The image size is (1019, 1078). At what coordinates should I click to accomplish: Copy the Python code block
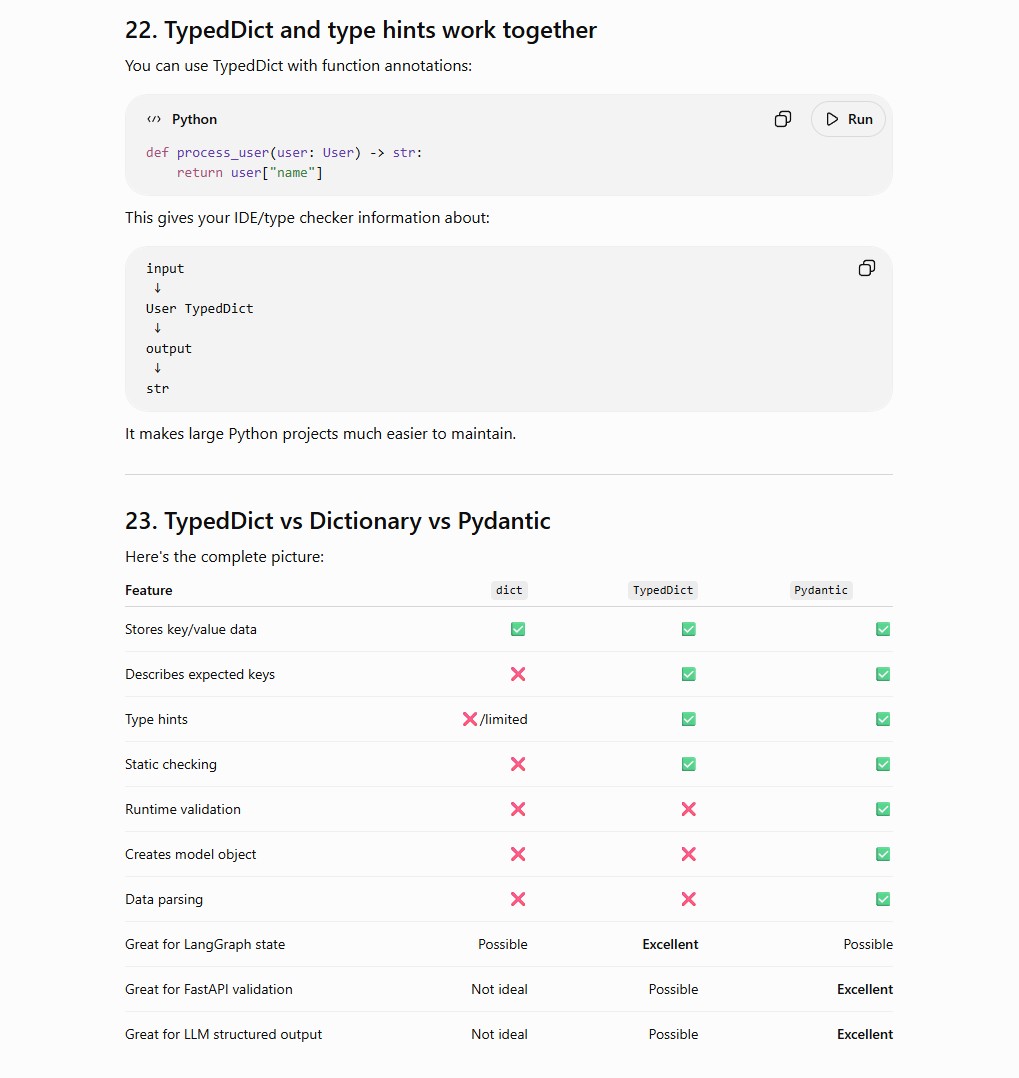[x=782, y=120]
